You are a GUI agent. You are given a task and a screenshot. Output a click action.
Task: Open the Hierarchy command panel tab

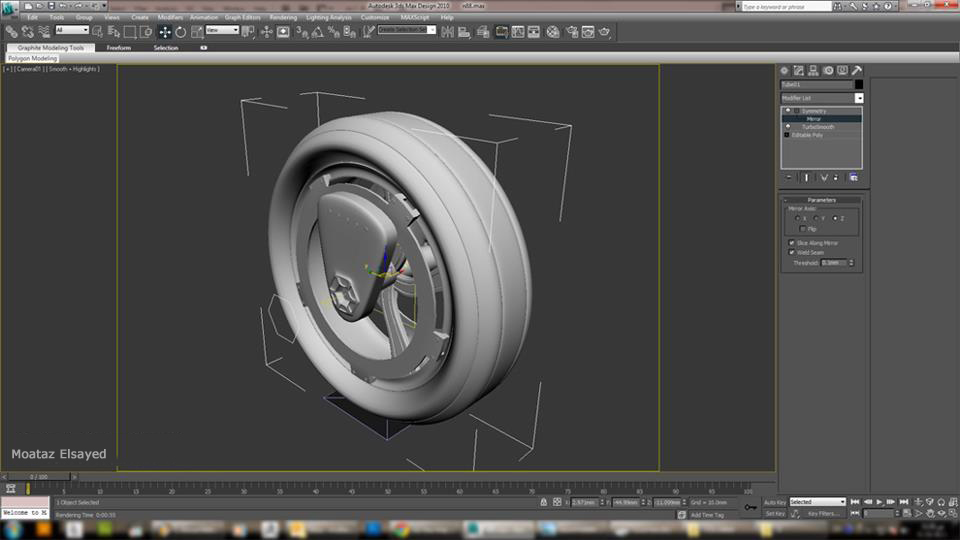(814, 70)
